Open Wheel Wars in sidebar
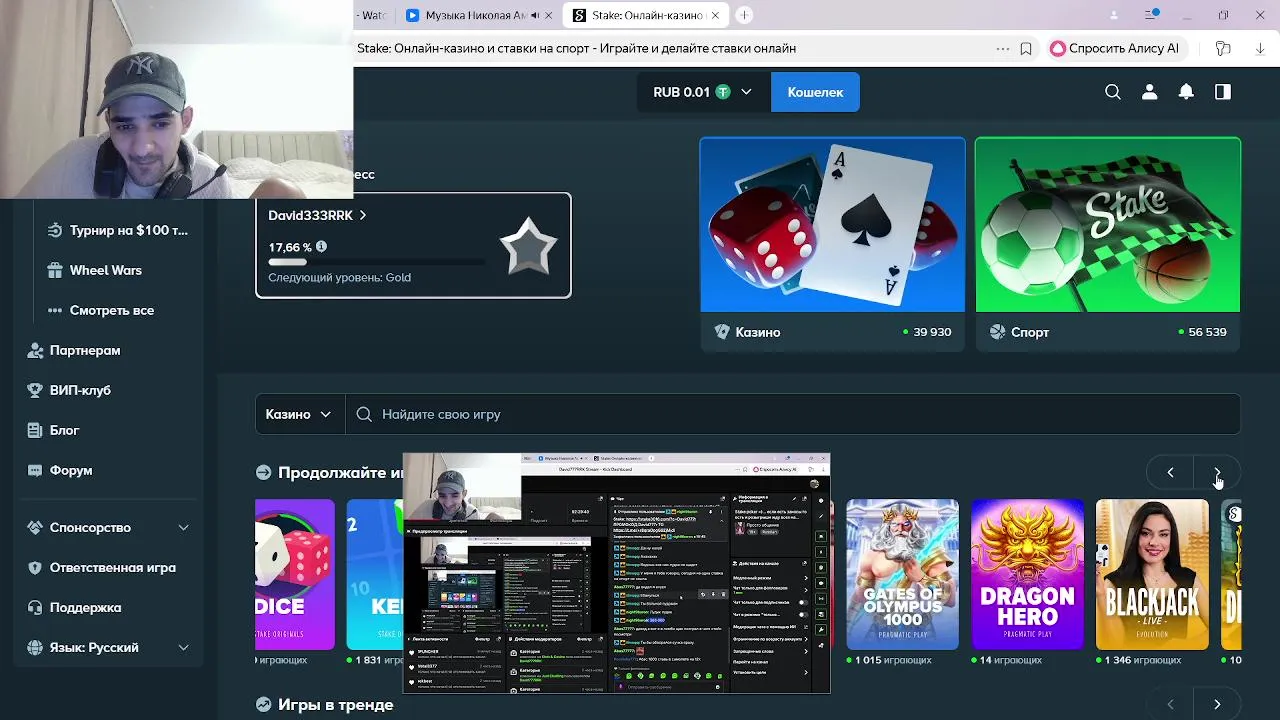Screen dimensions: 1280x720 coord(106,270)
